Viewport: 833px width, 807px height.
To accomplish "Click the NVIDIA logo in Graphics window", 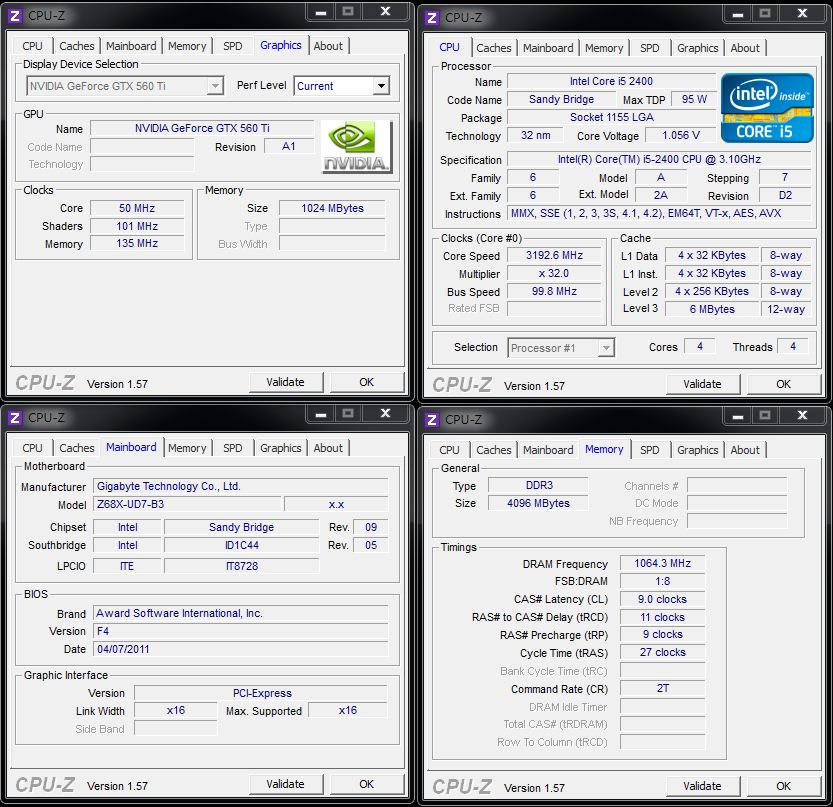I will coord(356,147).
